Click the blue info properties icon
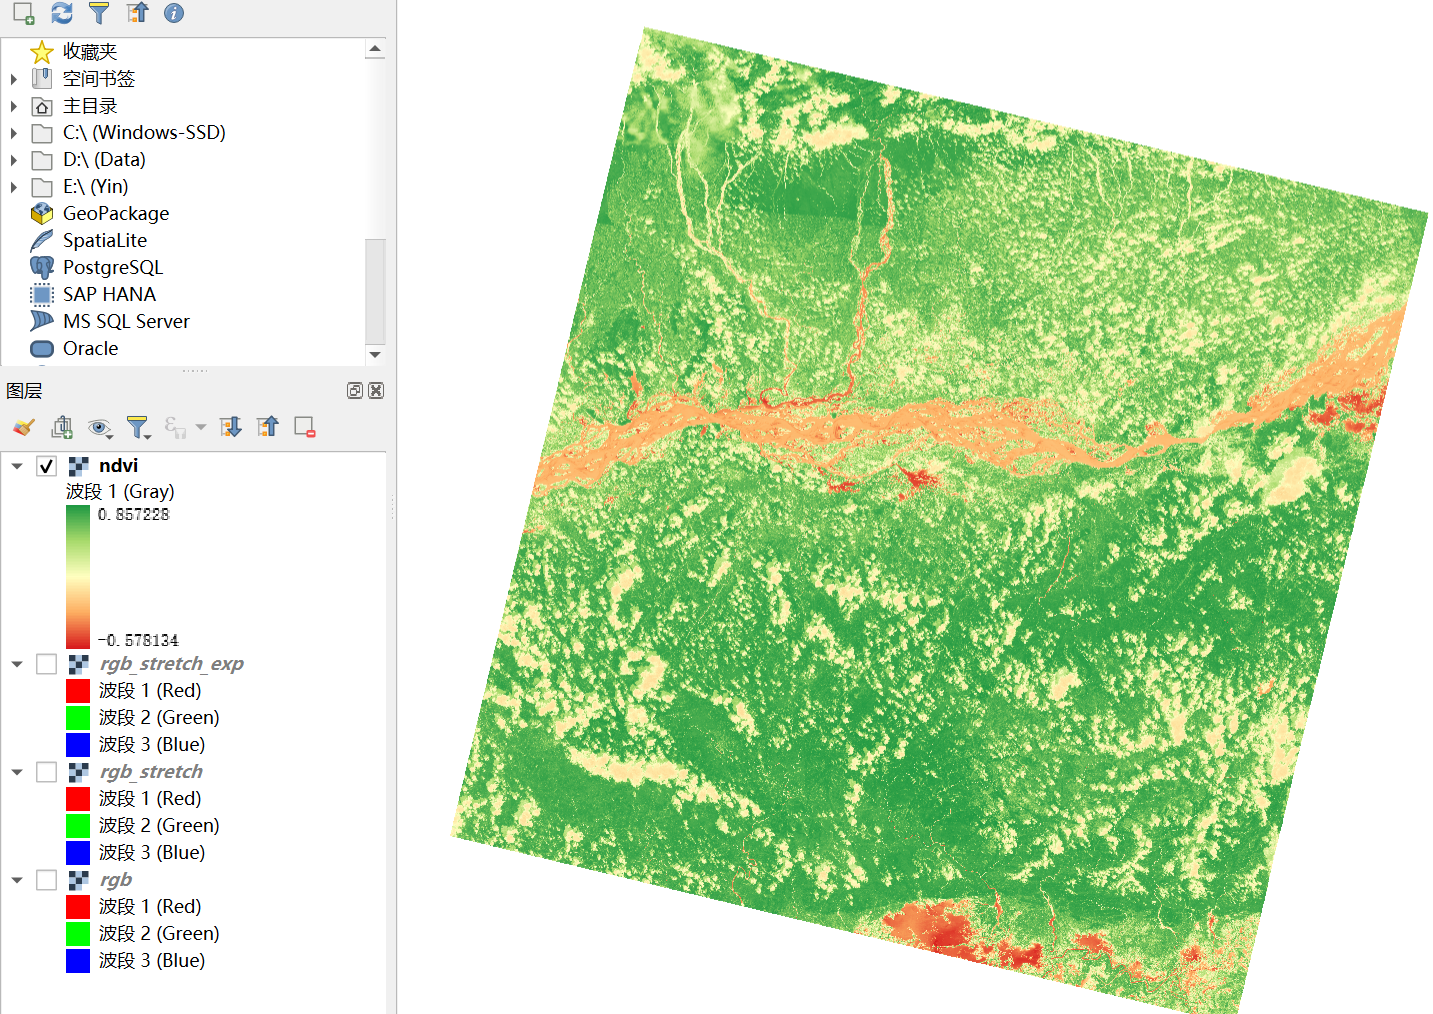Image resolution: width=1433 pixels, height=1014 pixels. pos(174,12)
